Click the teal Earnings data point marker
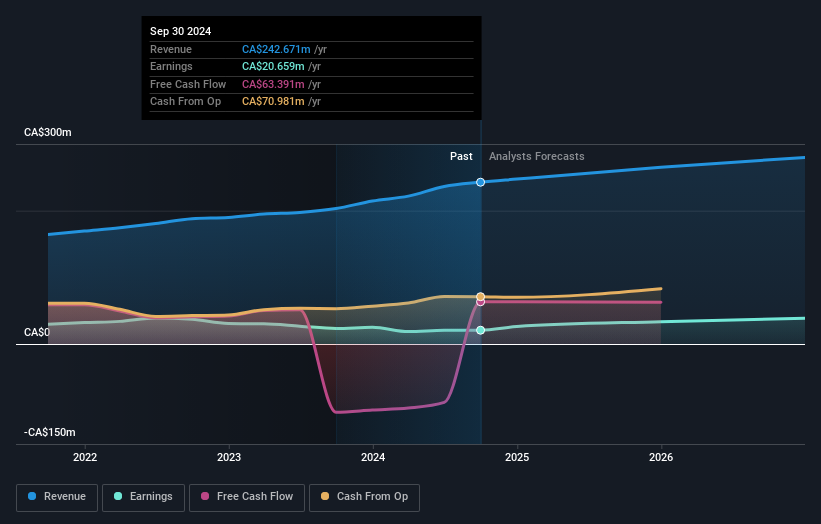The width and height of the screenshot is (821, 524). [481, 330]
